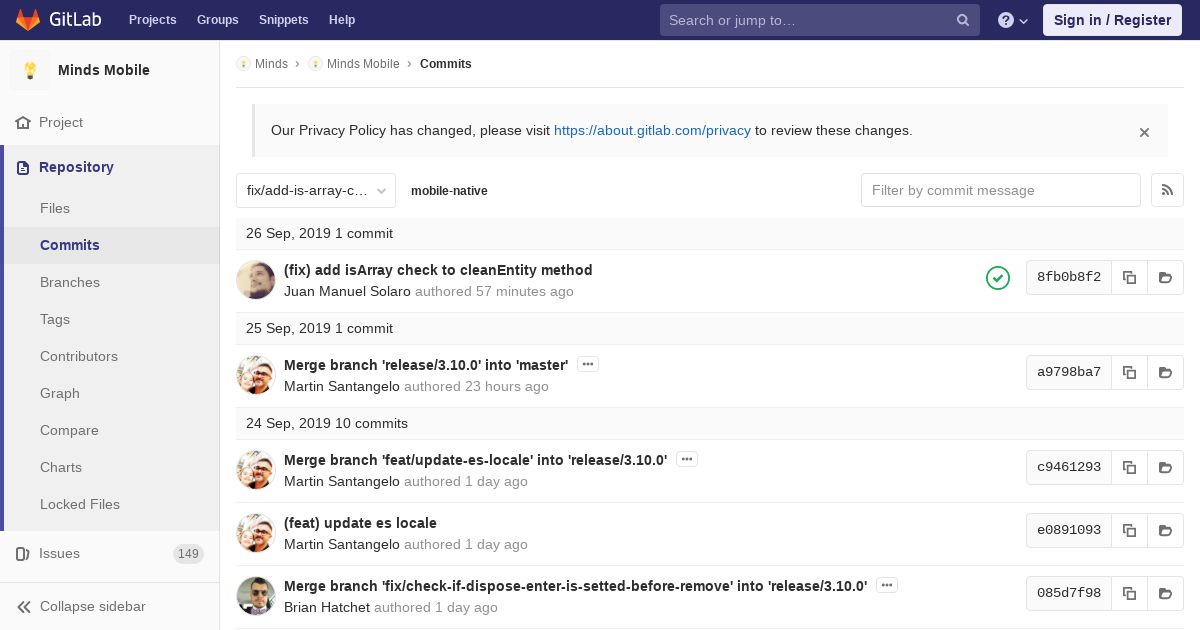
Task: Follow the about.gitlab.com/privacy link
Action: click(x=652, y=130)
